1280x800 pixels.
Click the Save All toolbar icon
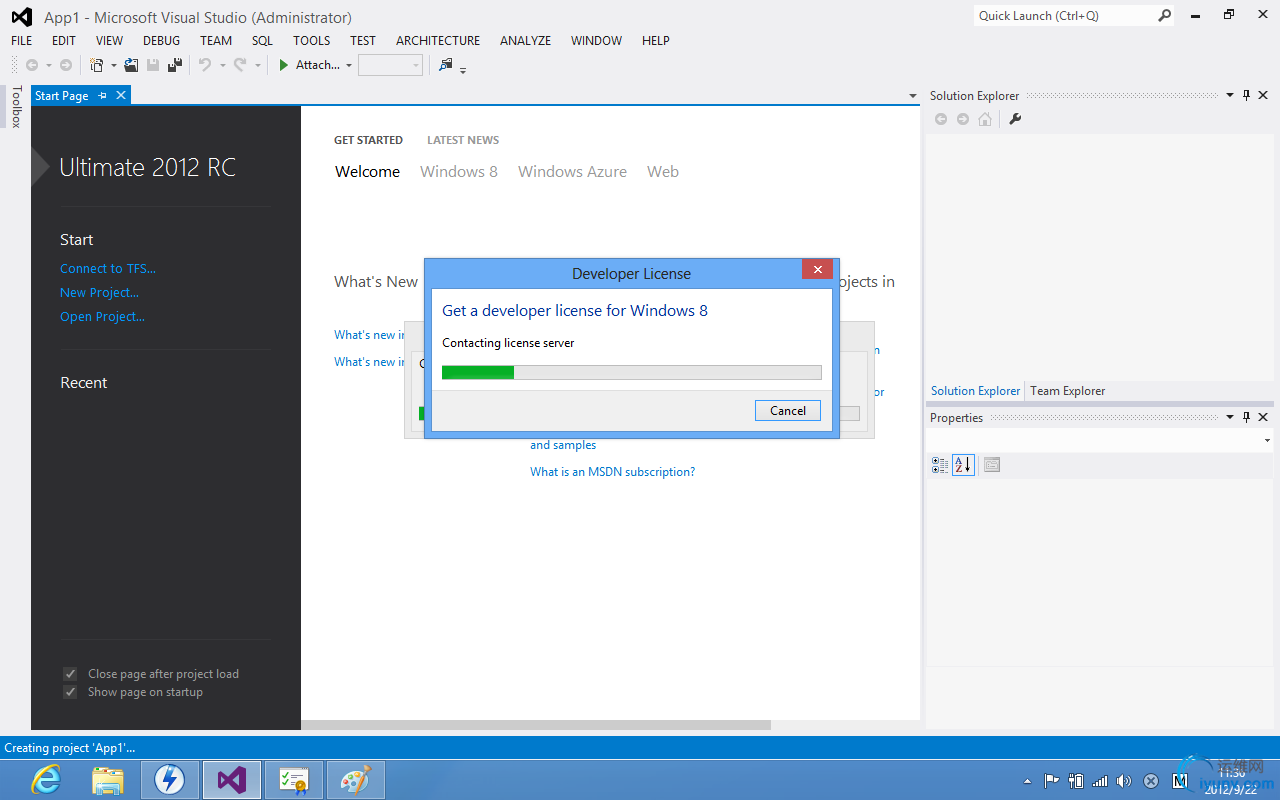point(175,65)
